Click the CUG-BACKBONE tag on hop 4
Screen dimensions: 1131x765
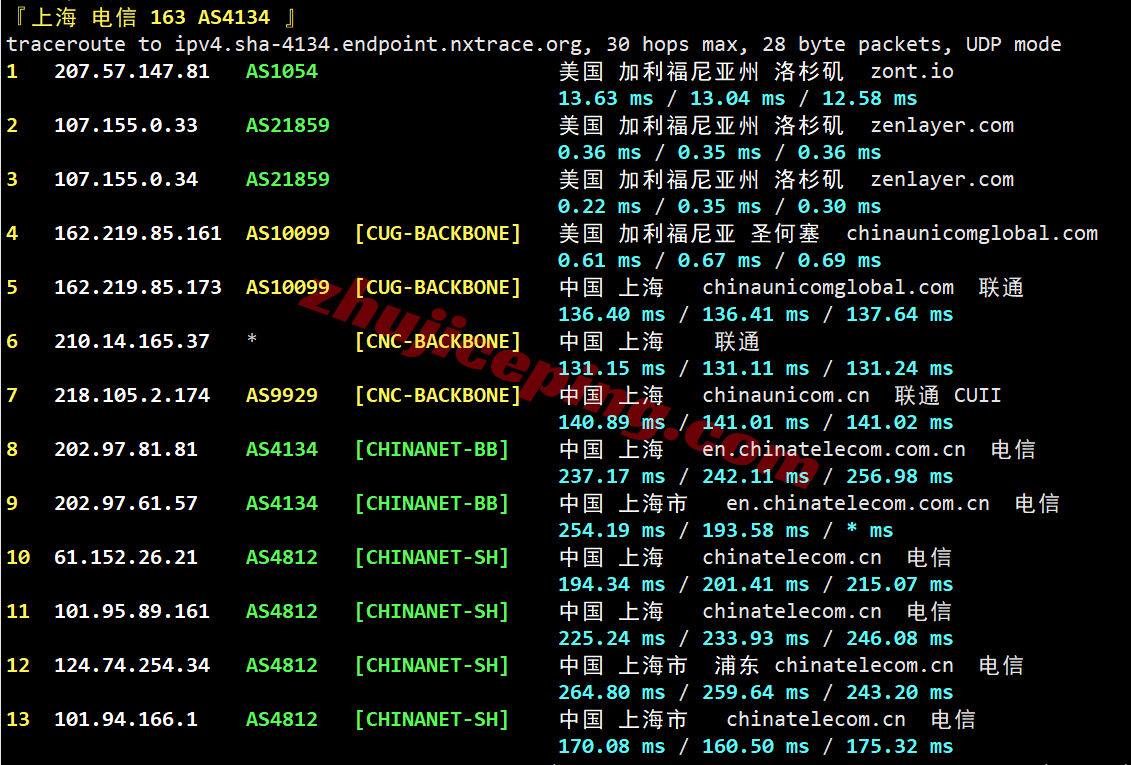coord(438,234)
